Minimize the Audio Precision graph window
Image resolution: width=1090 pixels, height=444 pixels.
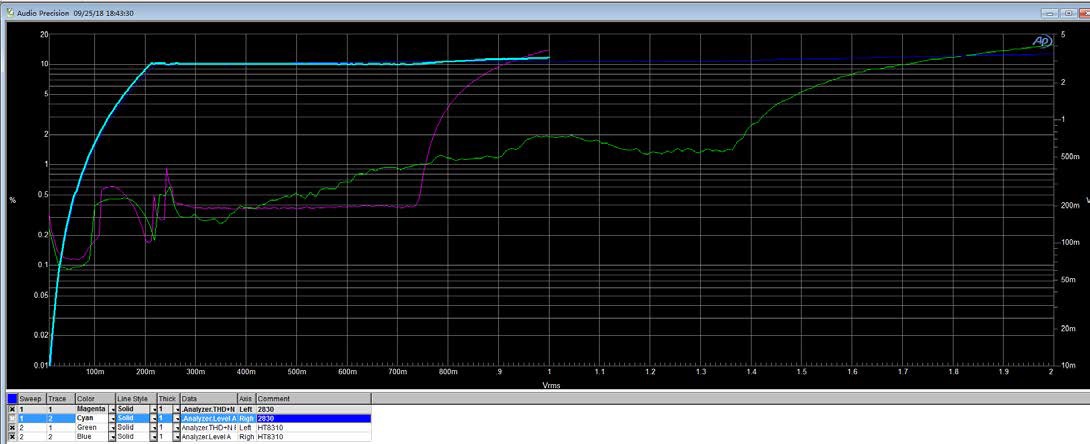pyautogui.click(x=1049, y=13)
